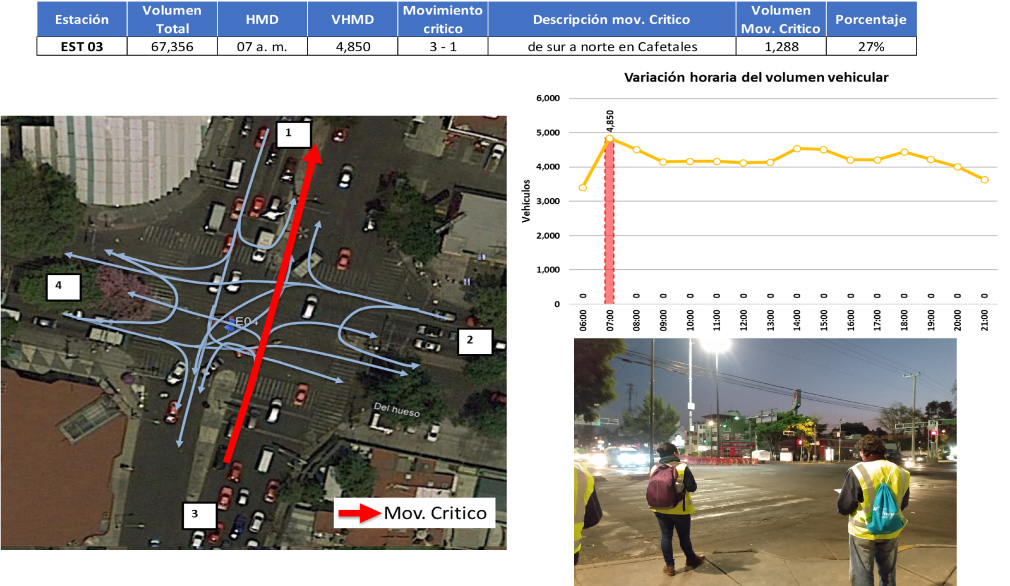Select approach label 3 on the map

194,514
